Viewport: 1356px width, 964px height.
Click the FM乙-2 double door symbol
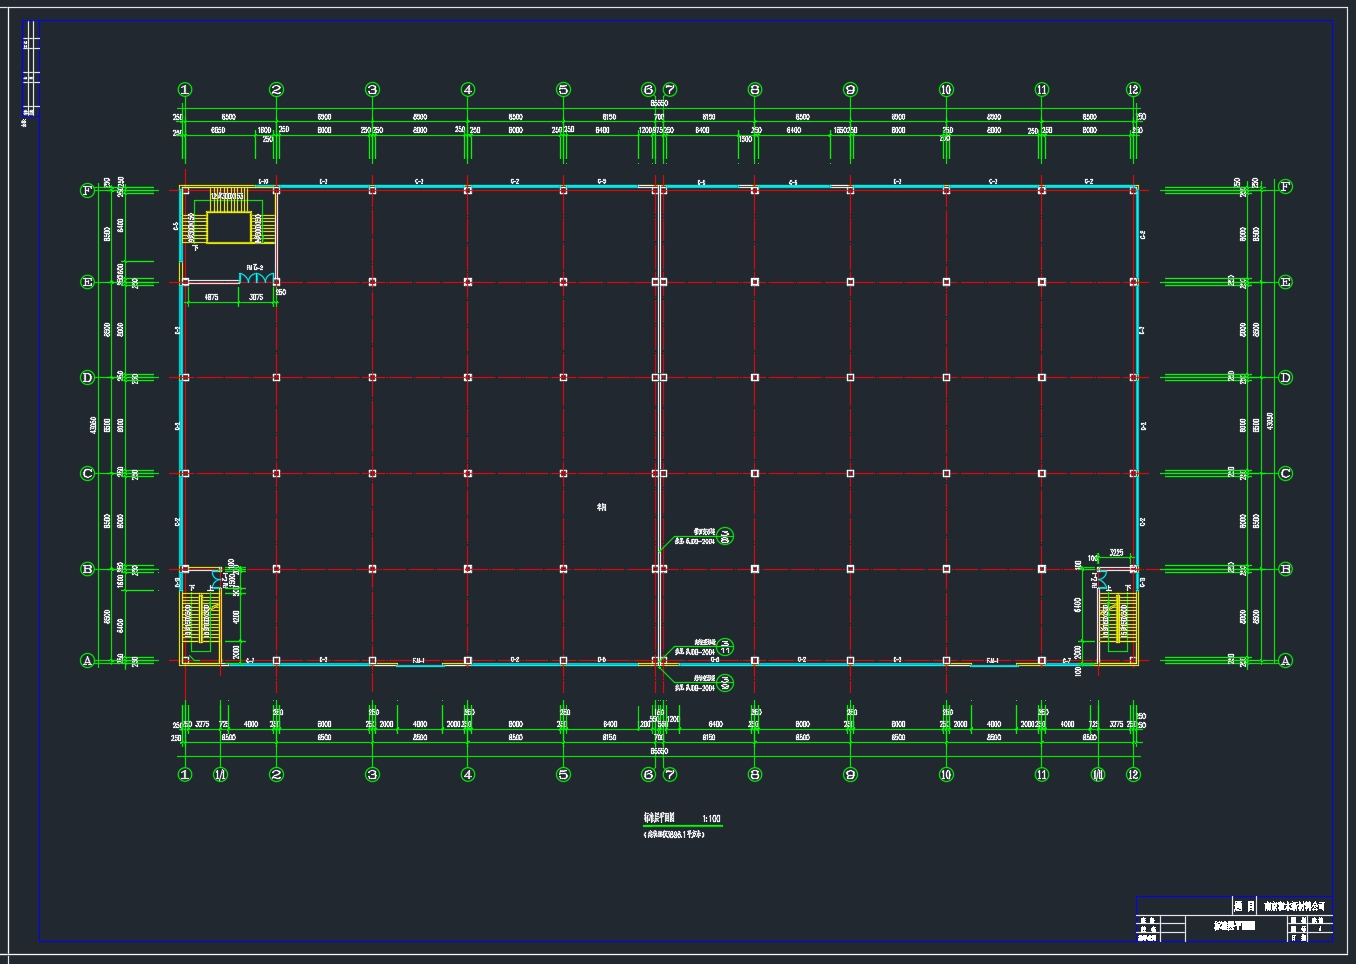tap(256, 277)
